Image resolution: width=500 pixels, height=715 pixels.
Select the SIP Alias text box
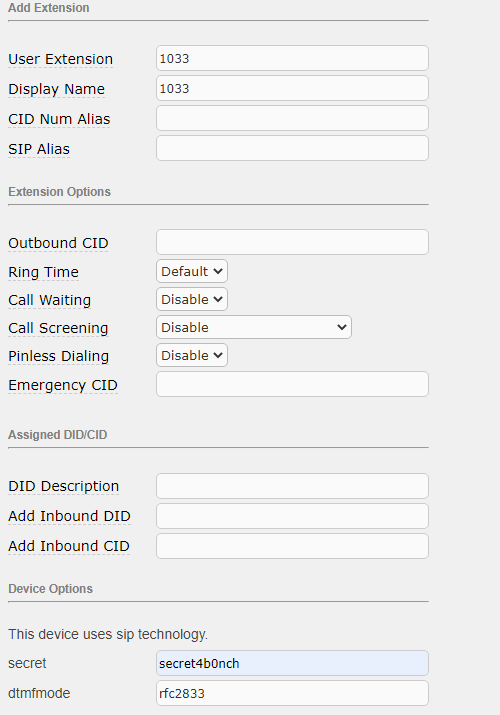(x=292, y=148)
